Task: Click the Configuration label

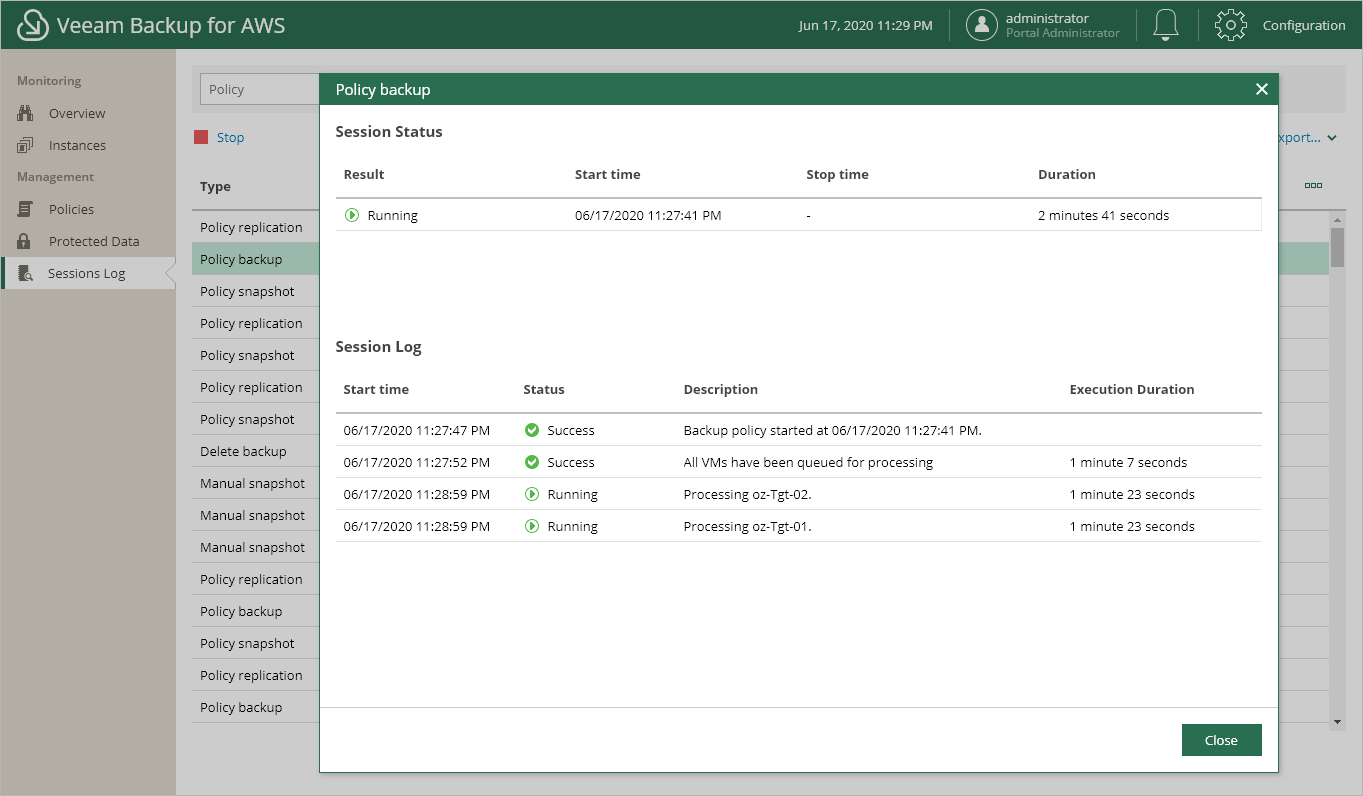Action: 1304,25
